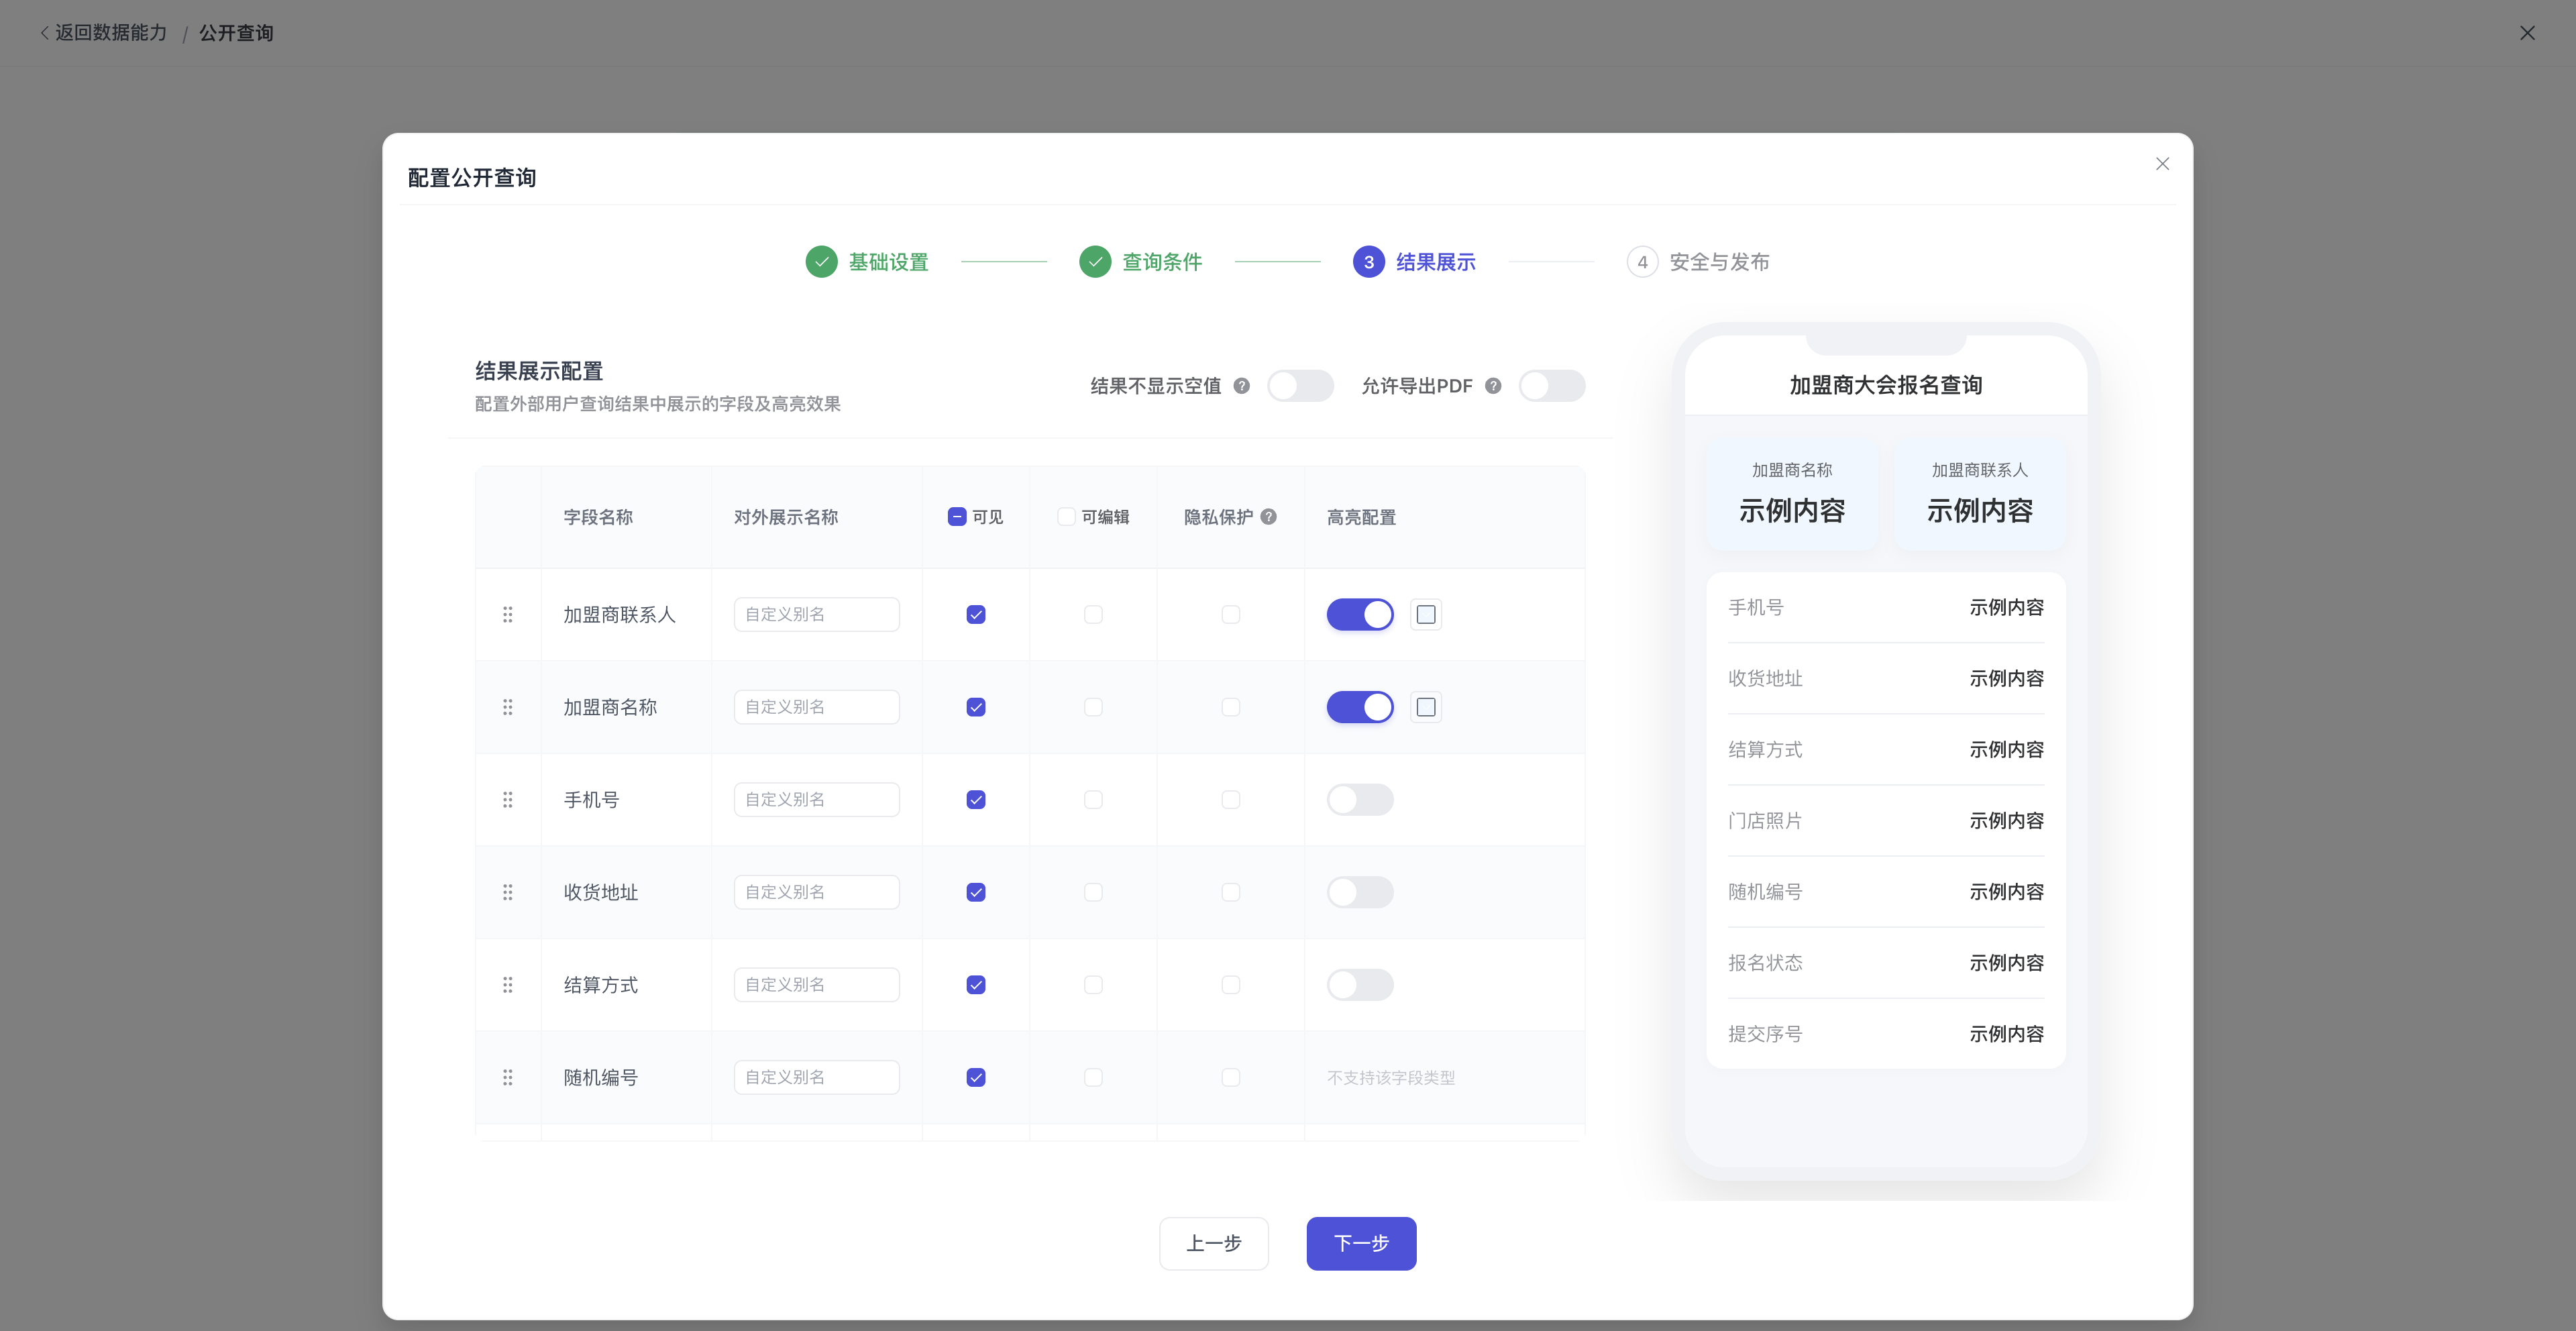The height and width of the screenshot is (1331, 2576).
Task: Click the drag handle for 加盟商联系人 row
Action: pos(508,614)
